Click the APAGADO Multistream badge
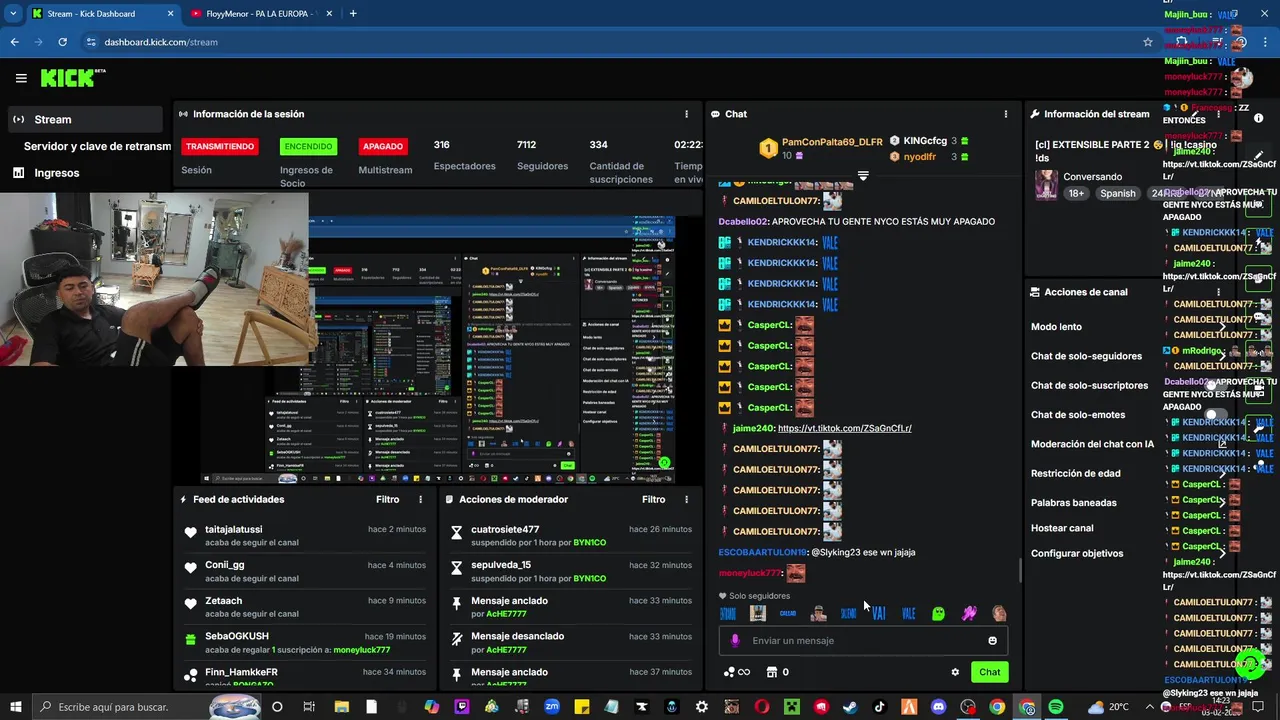This screenshot has height=720, width=1280. point(383,146)
